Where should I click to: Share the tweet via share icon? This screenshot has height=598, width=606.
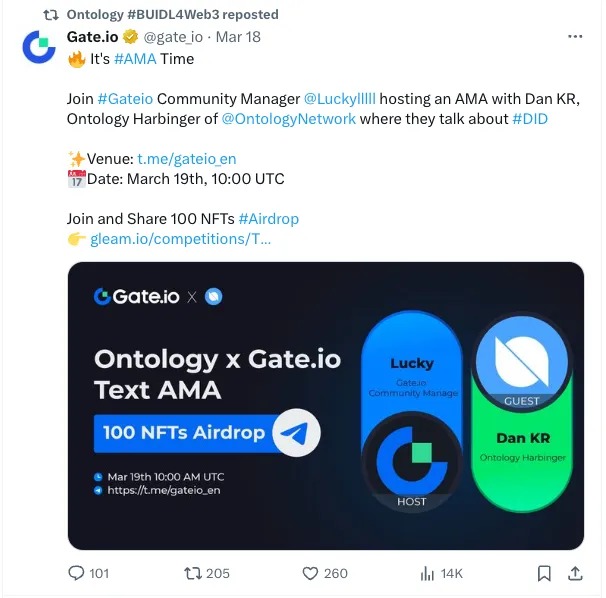point(575,573)
